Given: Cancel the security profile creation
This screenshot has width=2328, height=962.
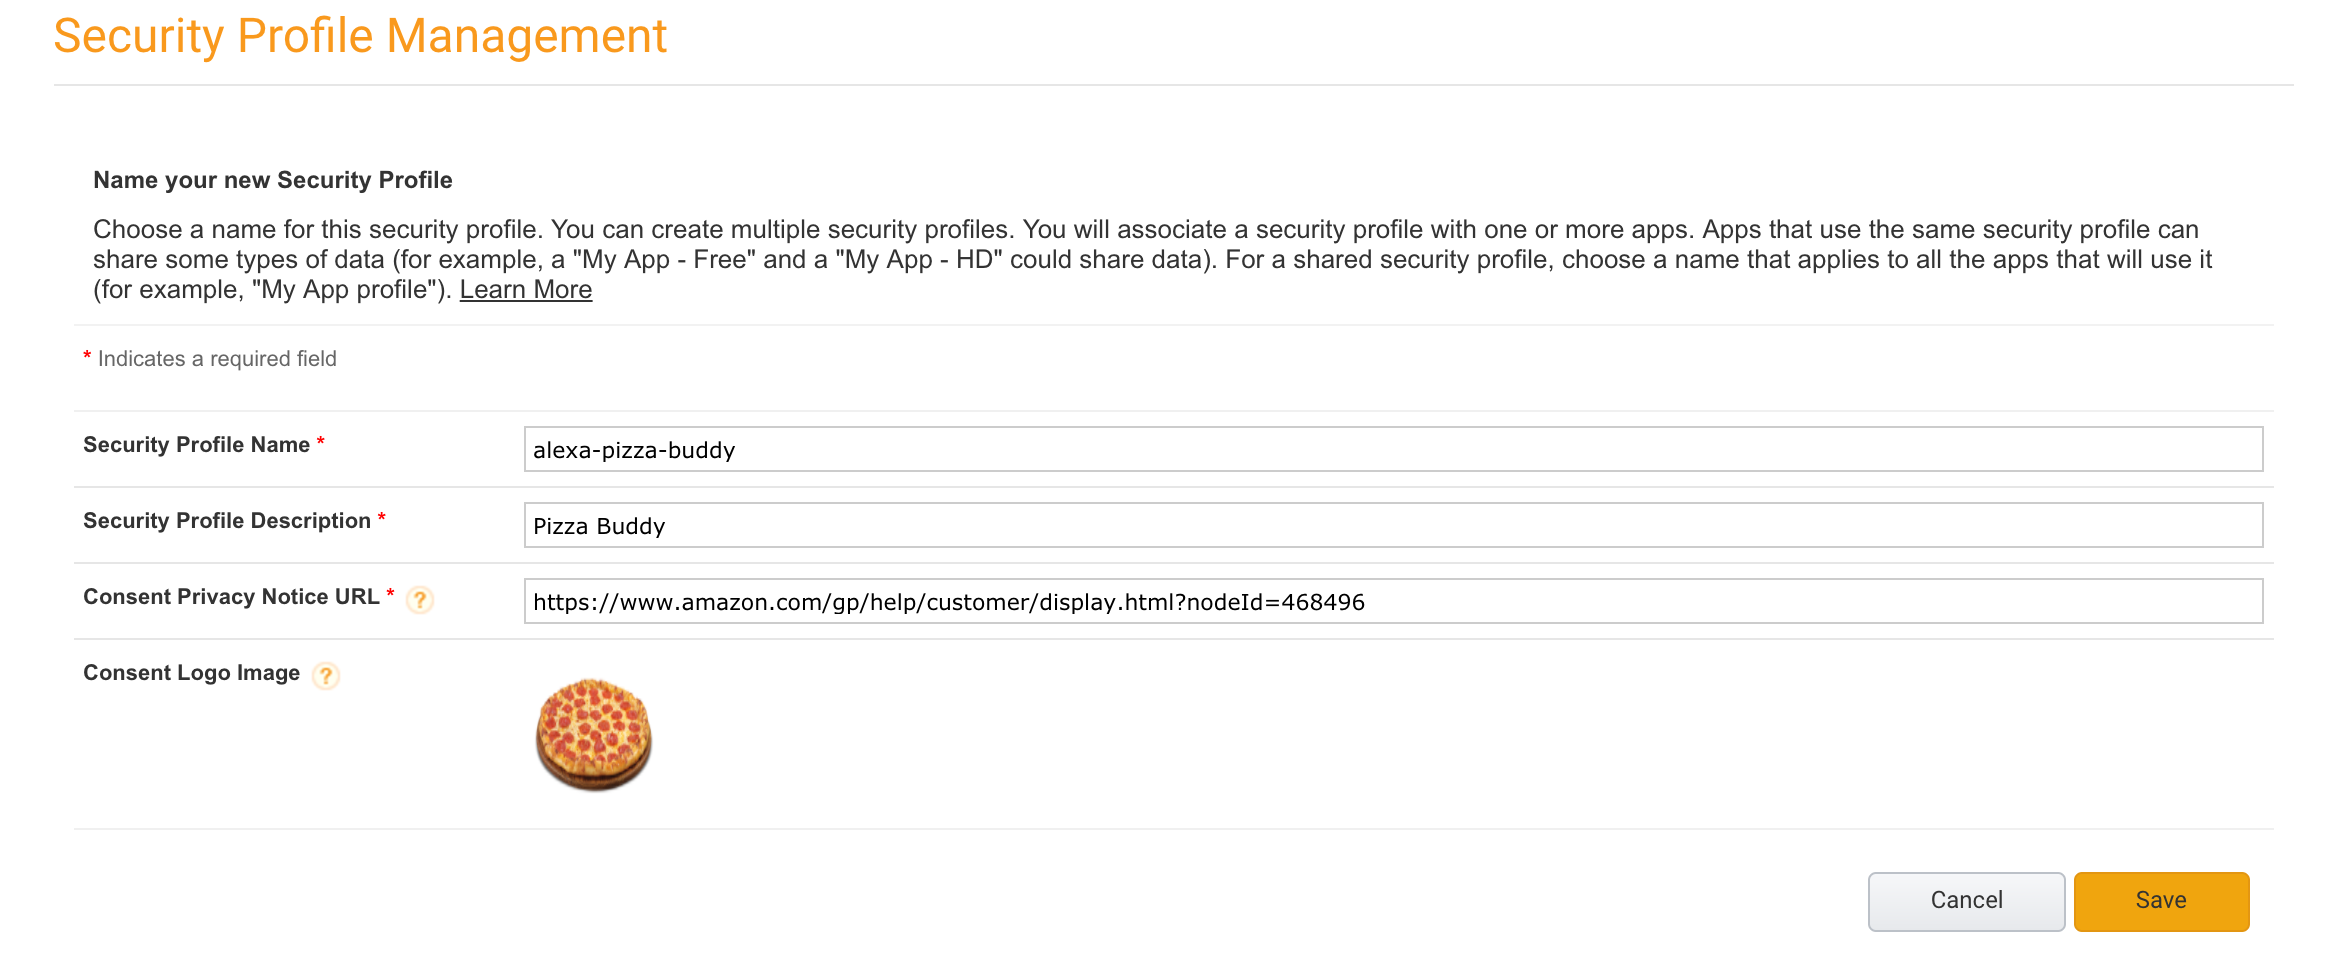Looking at the screenshot, I should (1965, 900).
